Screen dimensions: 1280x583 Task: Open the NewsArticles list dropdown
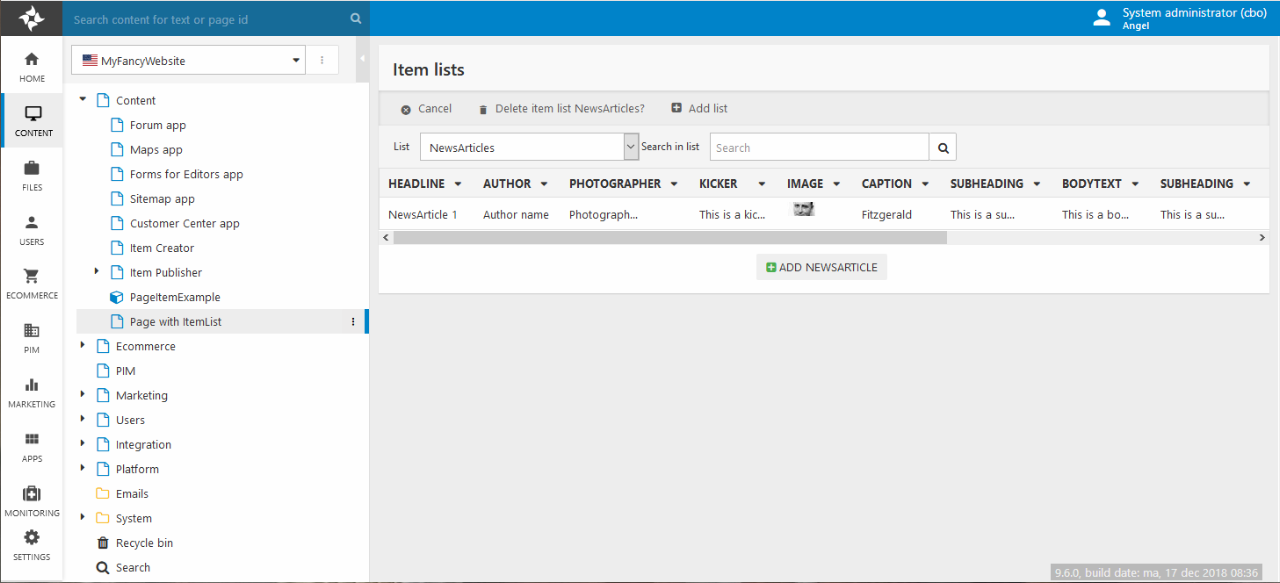click(x=529, y=147)
